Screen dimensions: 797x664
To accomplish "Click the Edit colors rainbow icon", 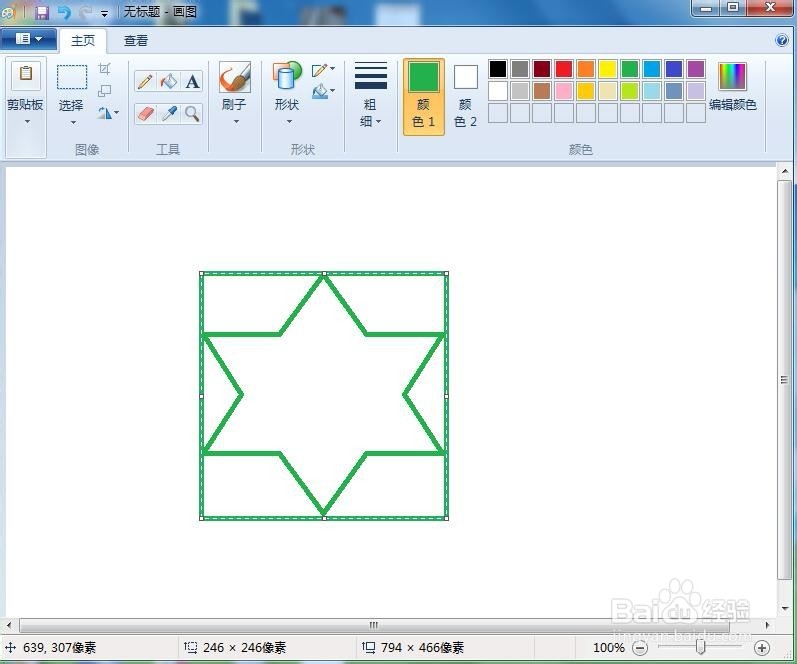I will 732,76.
